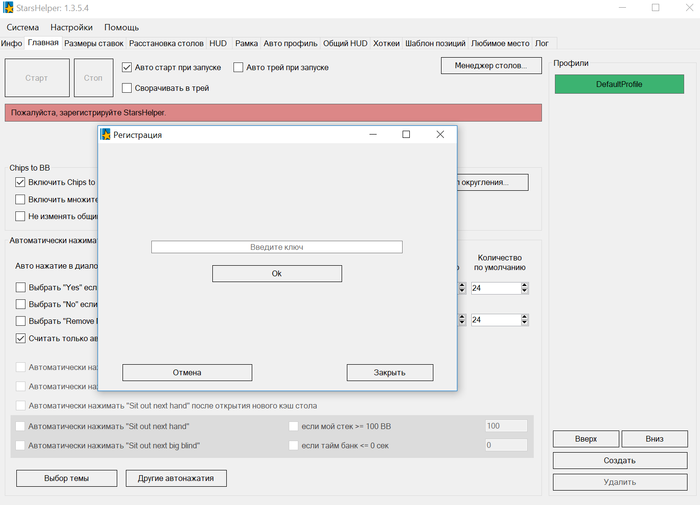The image size is (700, 505).
Task: Select the DefaultProfile profile
Action: point(619,84)
